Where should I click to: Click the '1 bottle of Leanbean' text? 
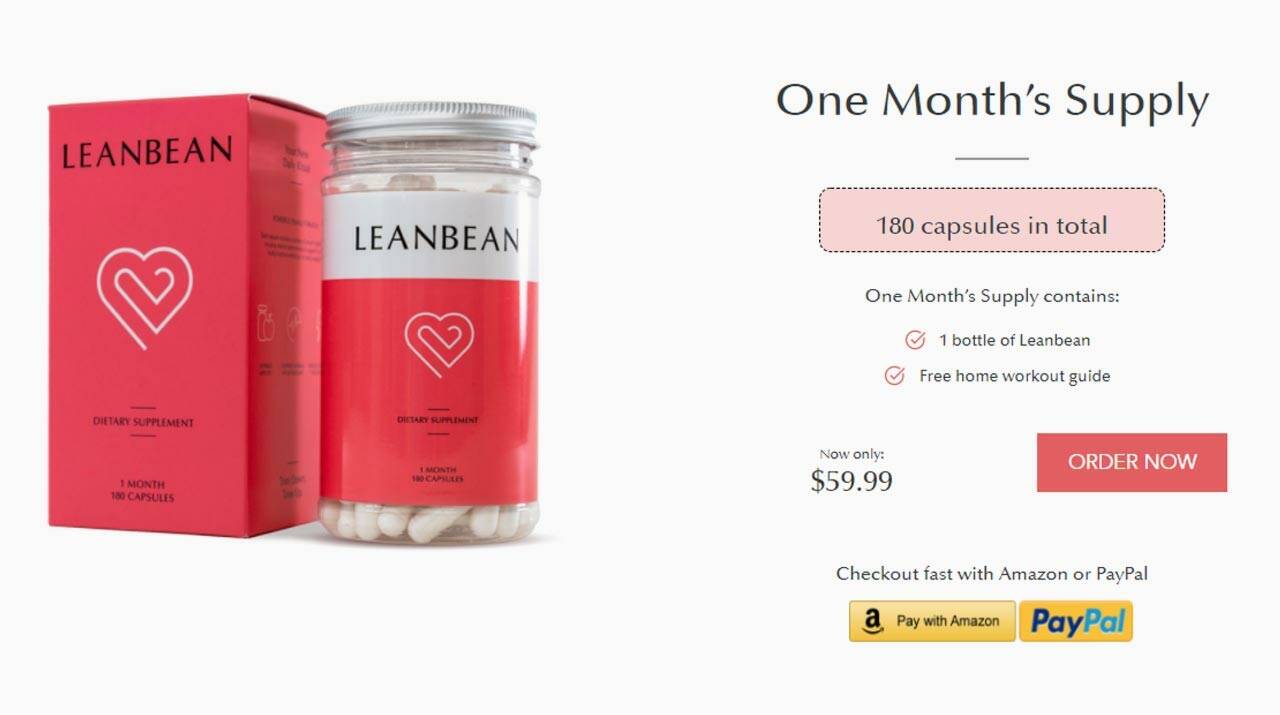click(1014, 340)
